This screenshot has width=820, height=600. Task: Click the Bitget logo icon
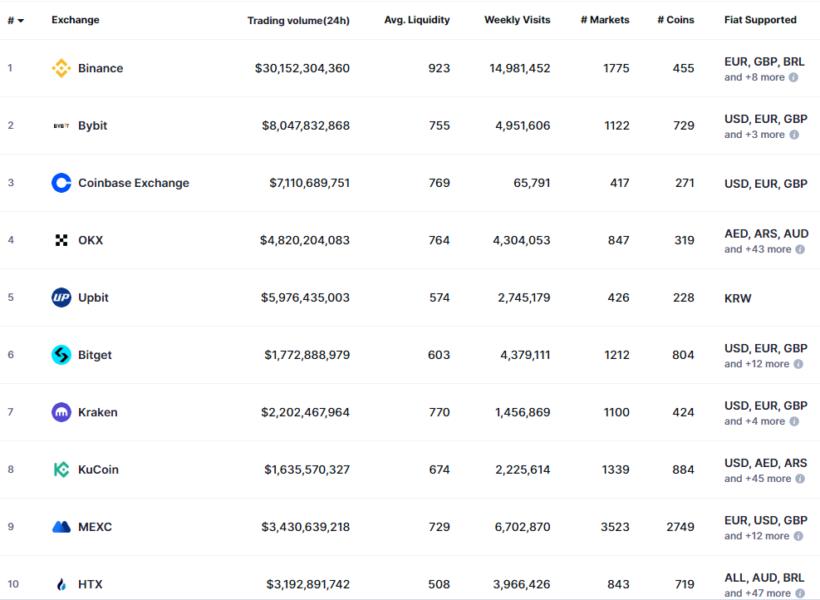[x=61, y=355]
